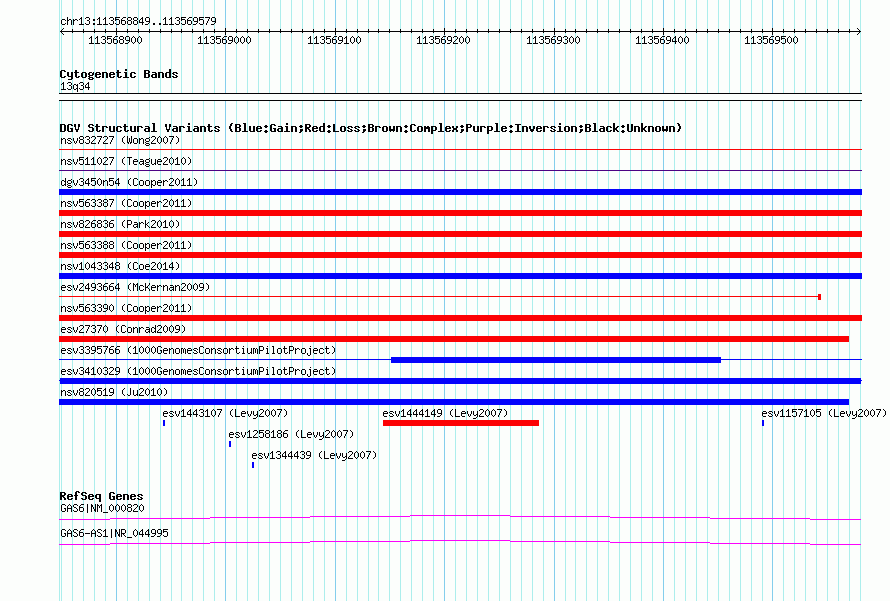Open variant label nsv511027 (Teague2010)
The height and width of the screenshot is (601, 890).
(126, 161)
